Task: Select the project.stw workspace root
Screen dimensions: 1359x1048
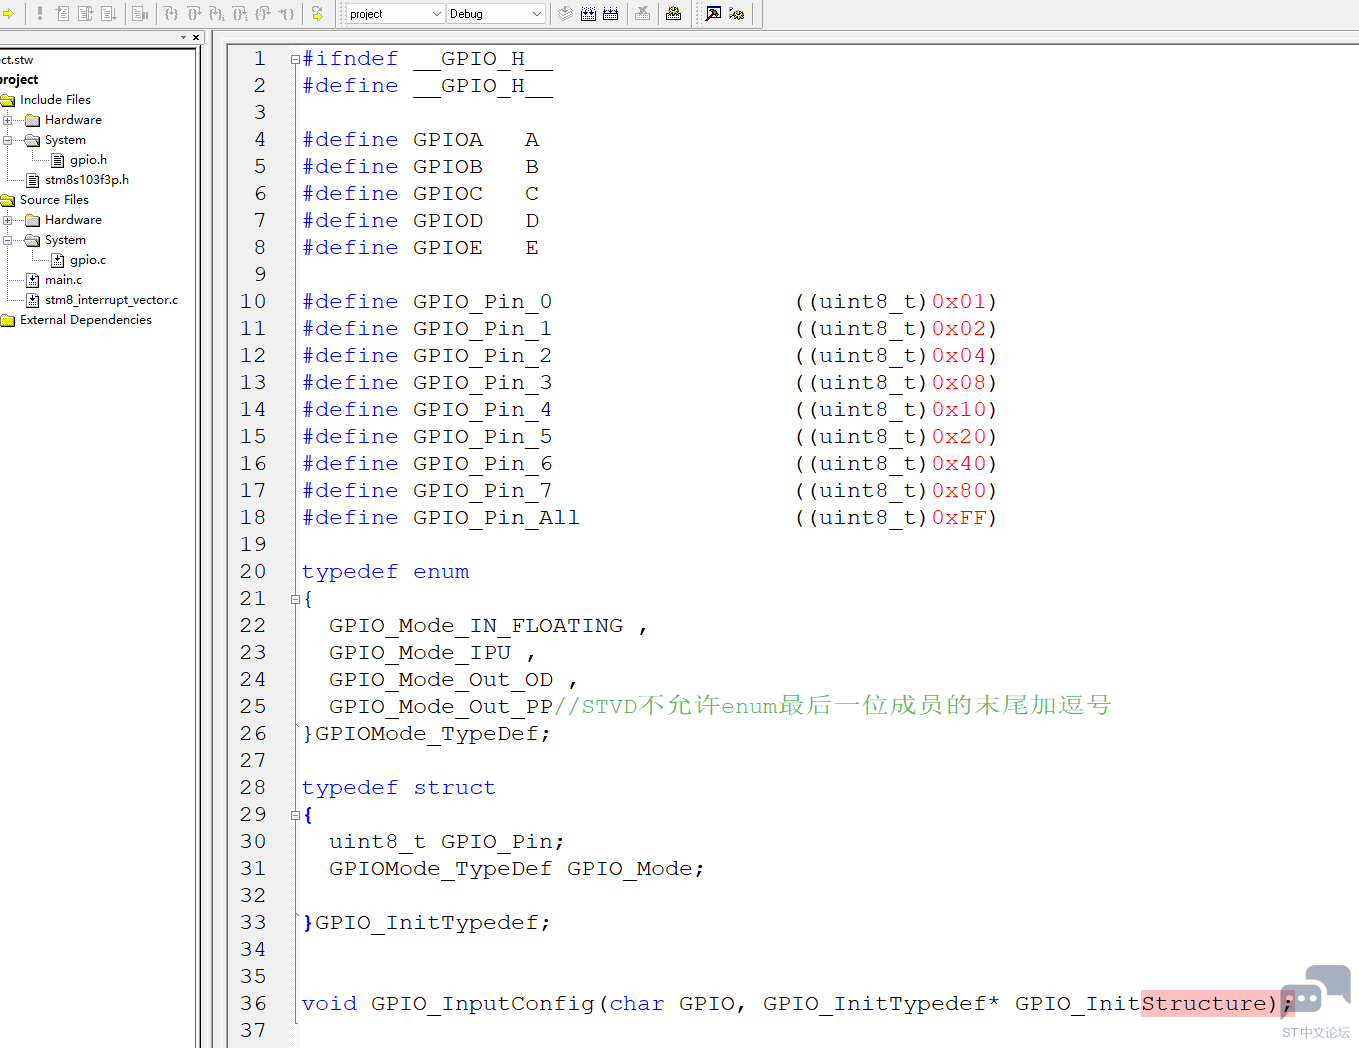Action: coord(17,60)
